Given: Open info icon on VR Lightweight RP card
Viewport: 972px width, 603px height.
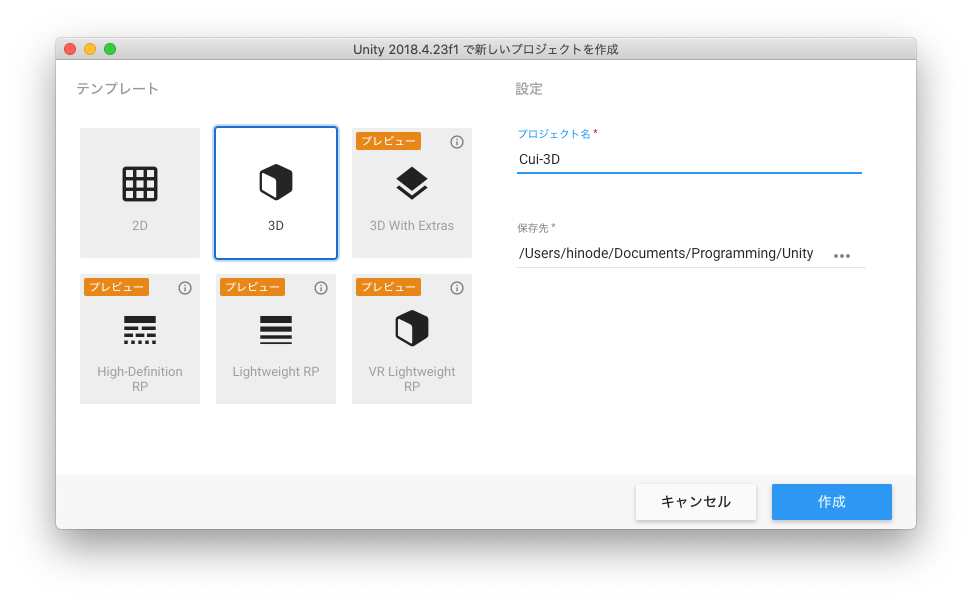Looking at the screenshot, I should 457,288.
